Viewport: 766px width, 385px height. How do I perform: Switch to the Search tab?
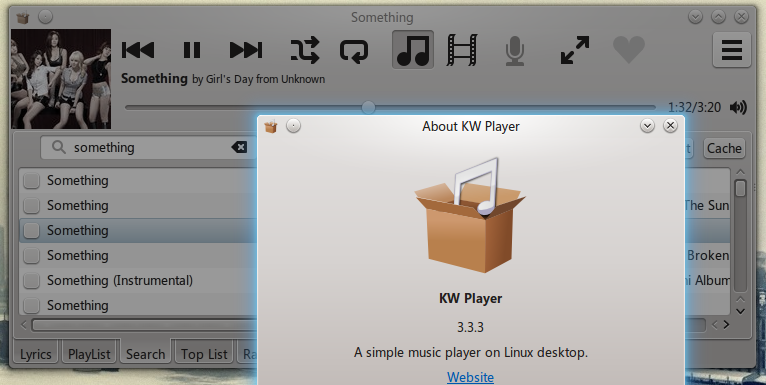145,353
